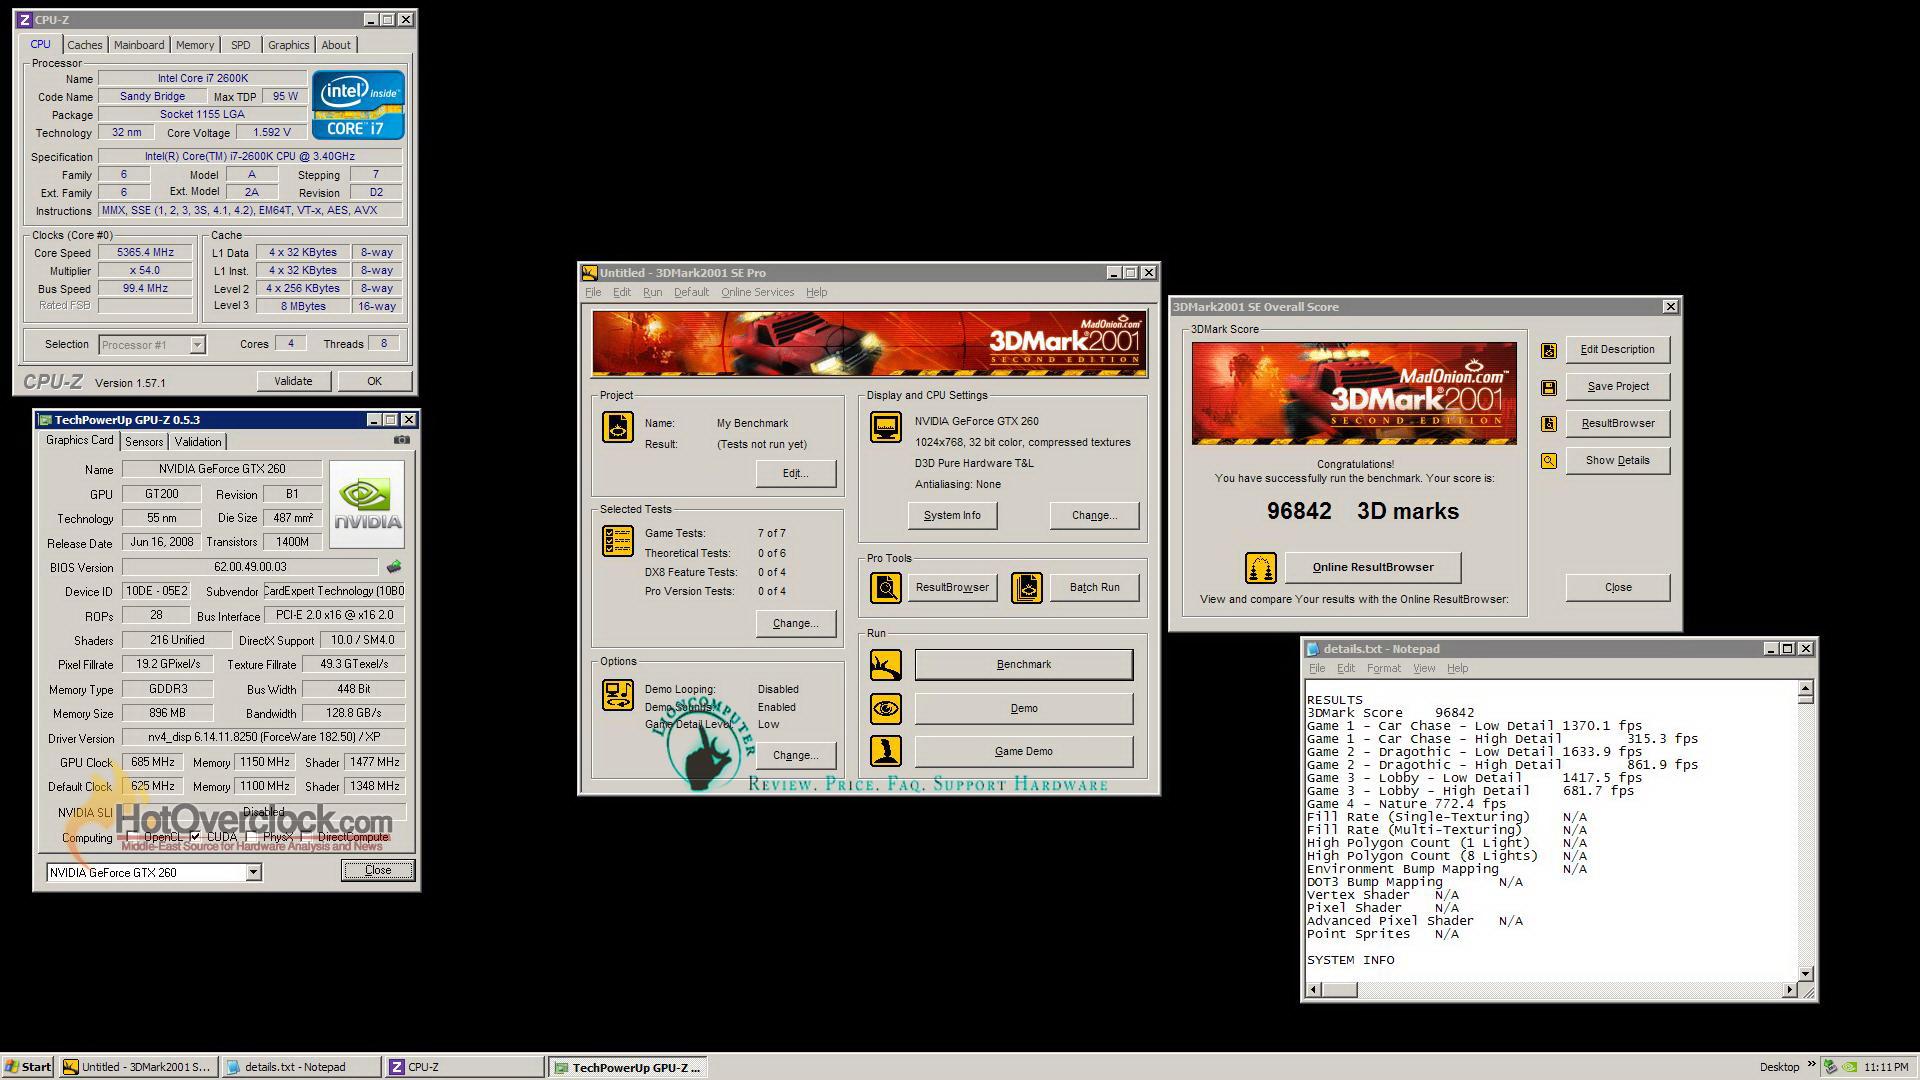Image resolution: width=1920 pixels, height=1080 pixels.
Task: Open the Sensors tab in GPU-Z
Action: pyautogui.click(x=144, y=442)
